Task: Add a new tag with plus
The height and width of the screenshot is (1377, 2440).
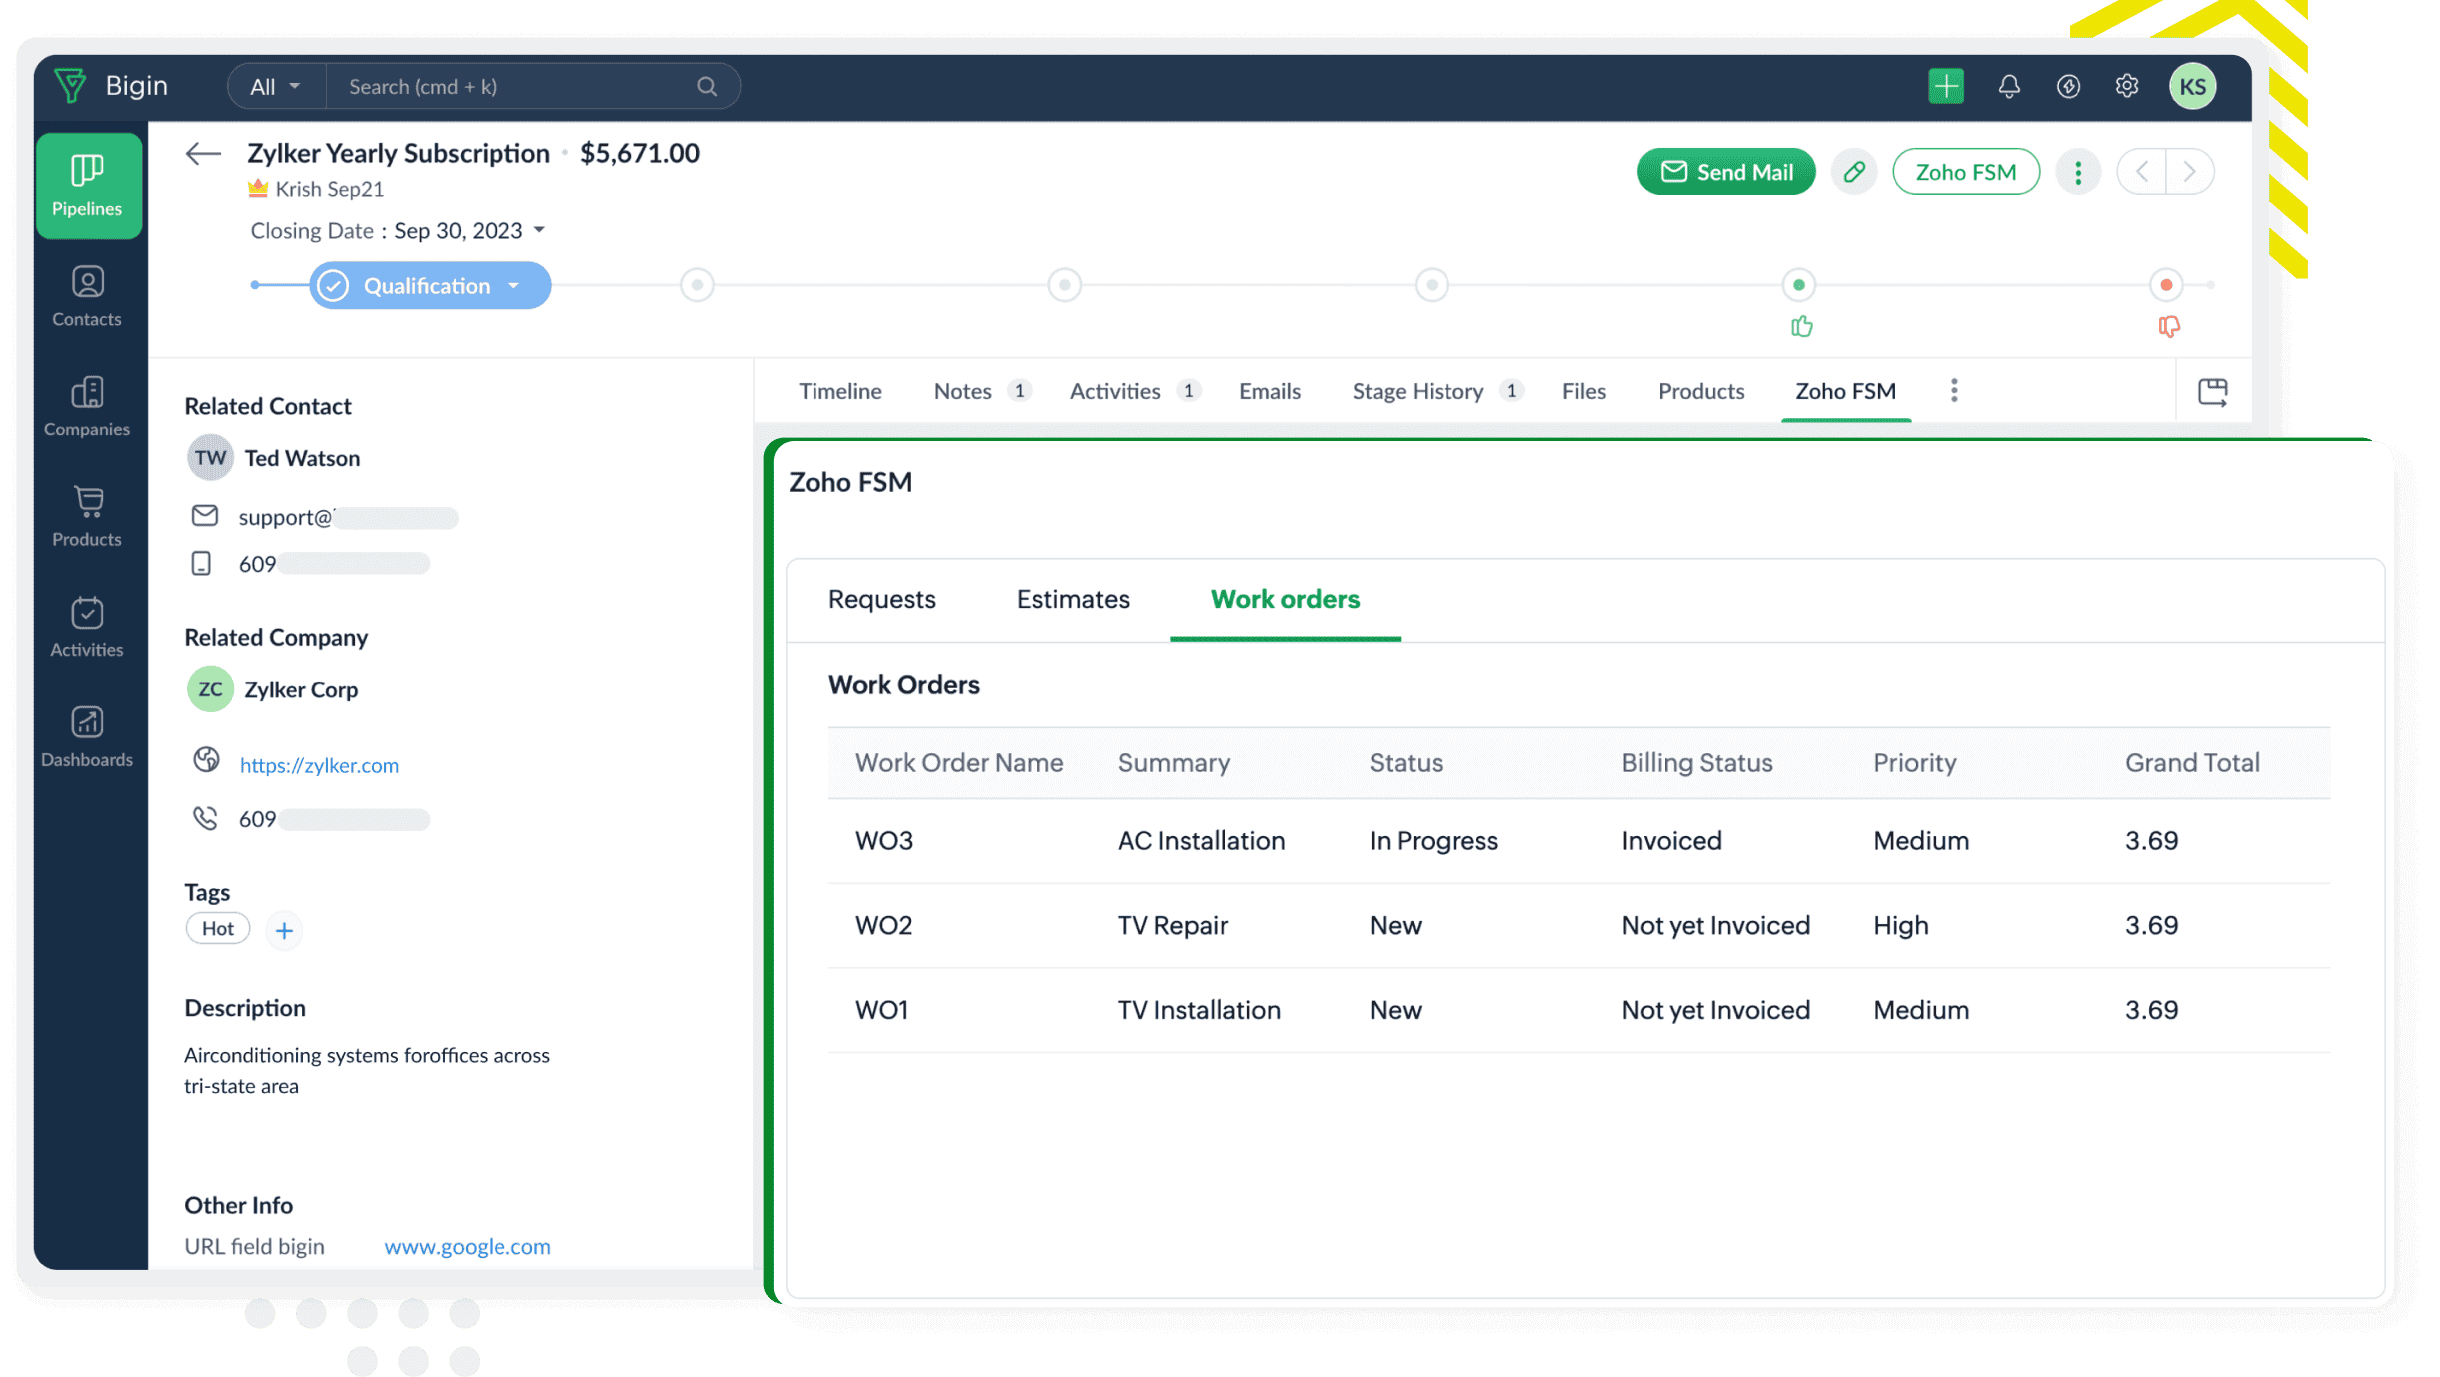Action: tap(284, 930)
